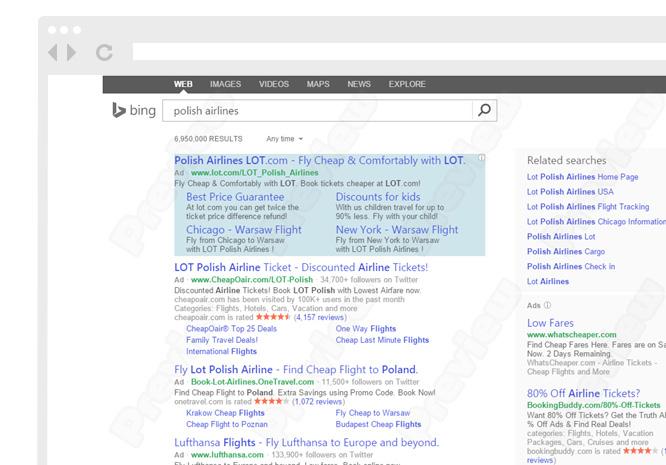Open Budapest Cheap Flights link
Viewport: 666px width, 465px height.
378,424
